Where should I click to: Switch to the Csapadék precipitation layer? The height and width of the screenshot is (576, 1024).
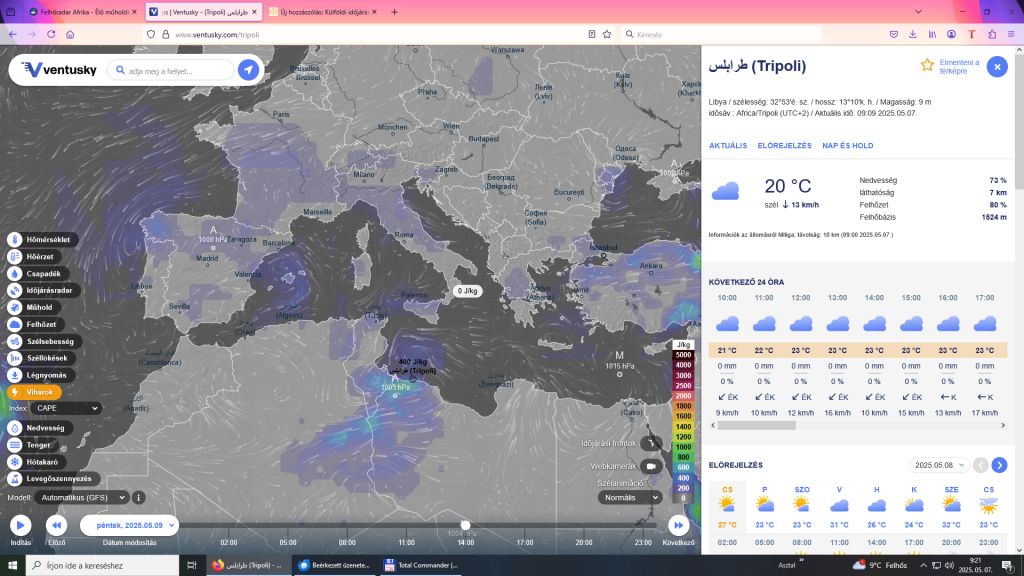coord(15,273)
